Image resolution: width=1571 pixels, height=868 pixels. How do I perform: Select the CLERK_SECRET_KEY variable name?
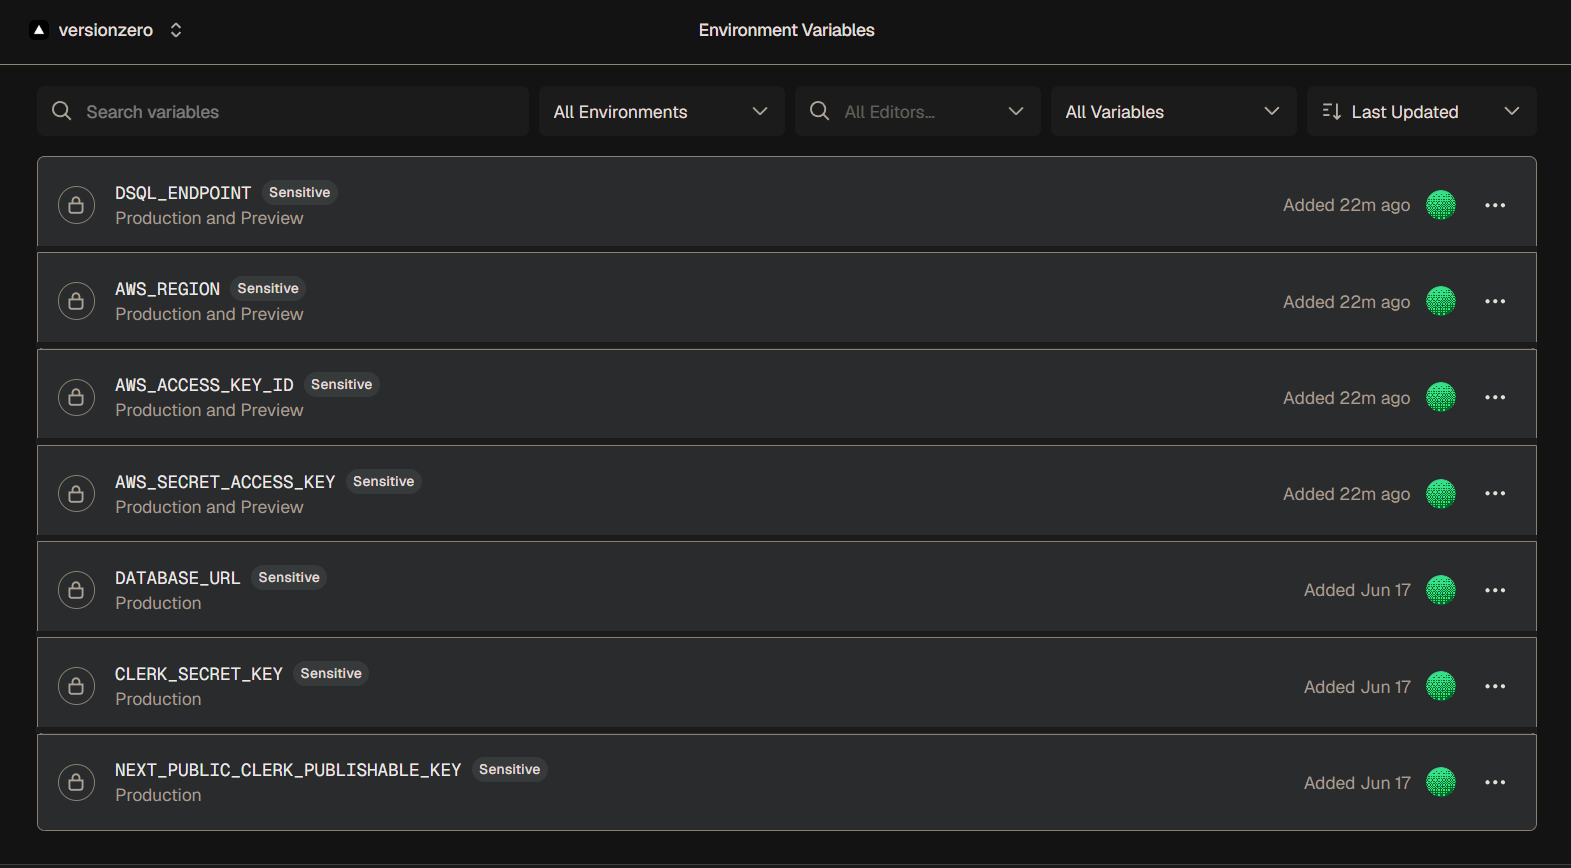click(199, 674)
